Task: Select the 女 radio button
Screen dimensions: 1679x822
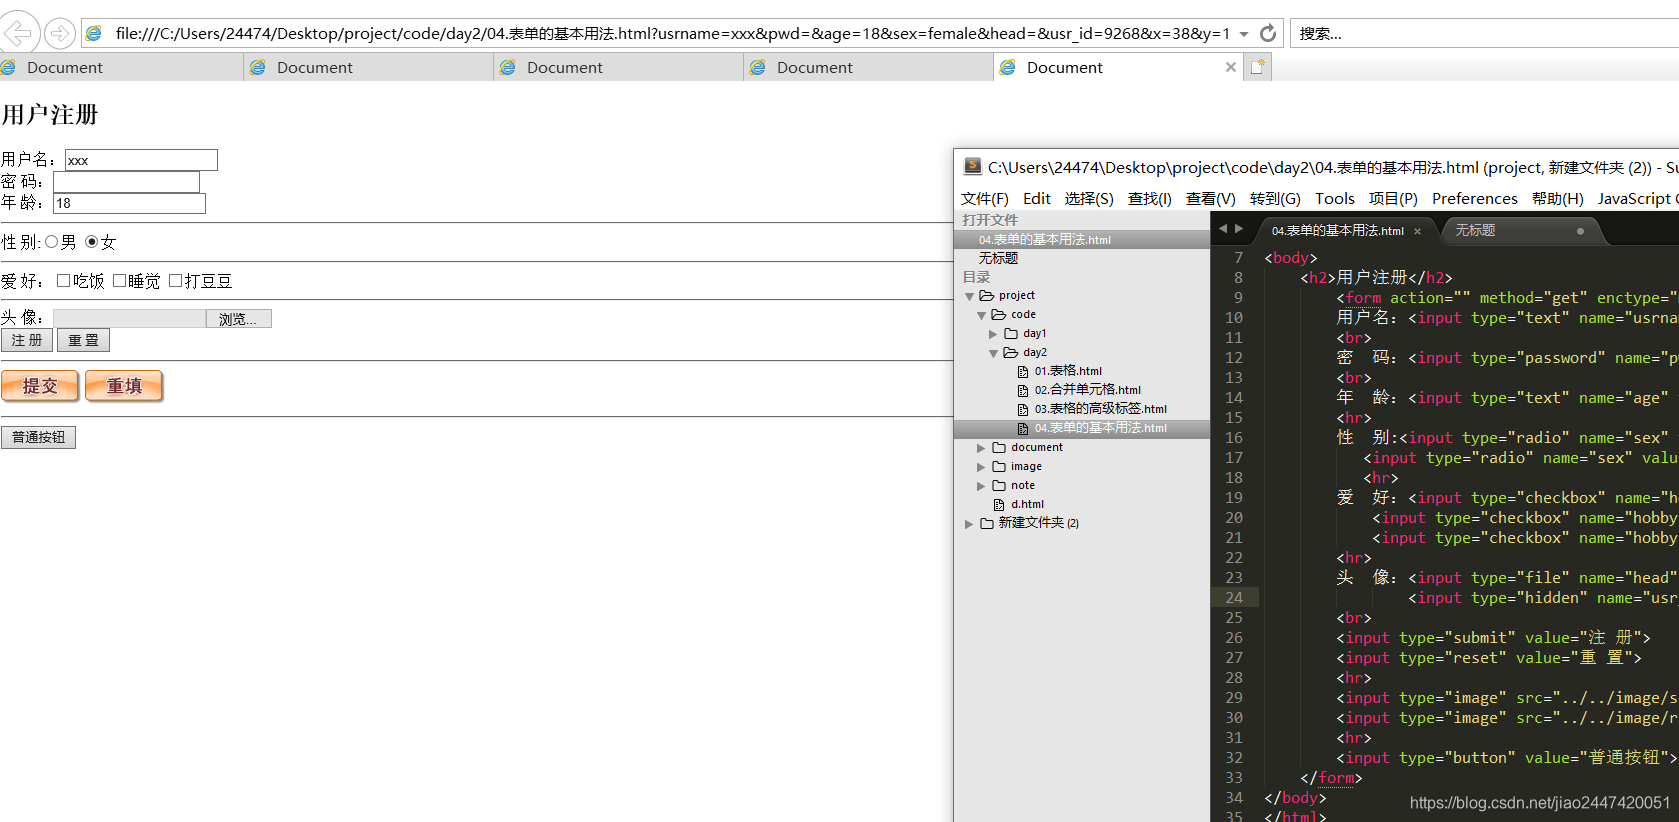Action: (92, 242)
